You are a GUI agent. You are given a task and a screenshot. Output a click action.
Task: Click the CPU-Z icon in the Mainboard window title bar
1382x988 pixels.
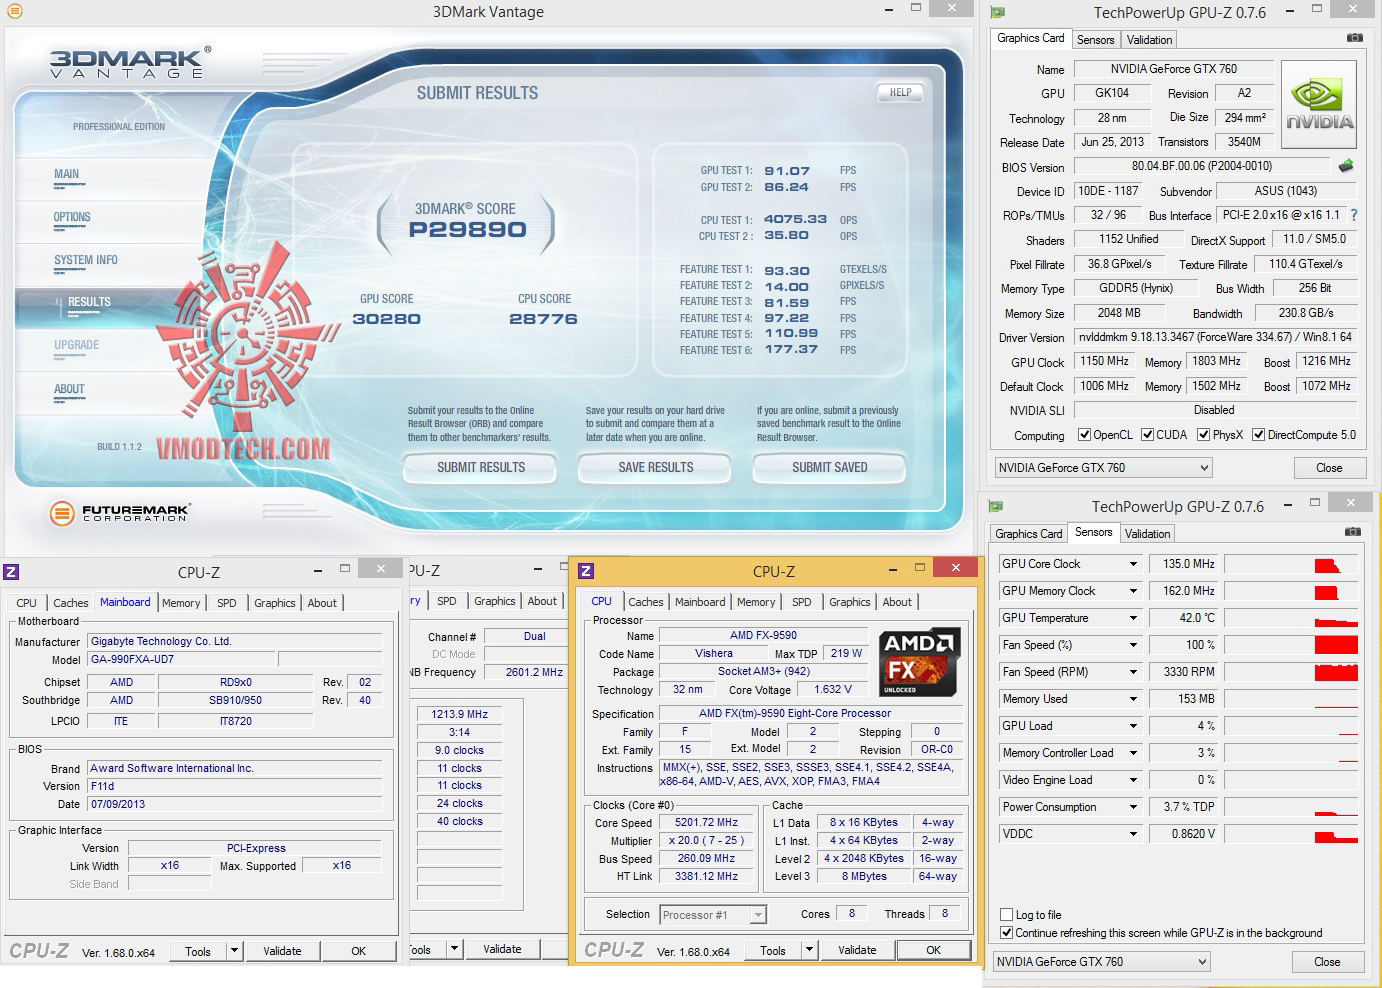click(x=11, y=572)
